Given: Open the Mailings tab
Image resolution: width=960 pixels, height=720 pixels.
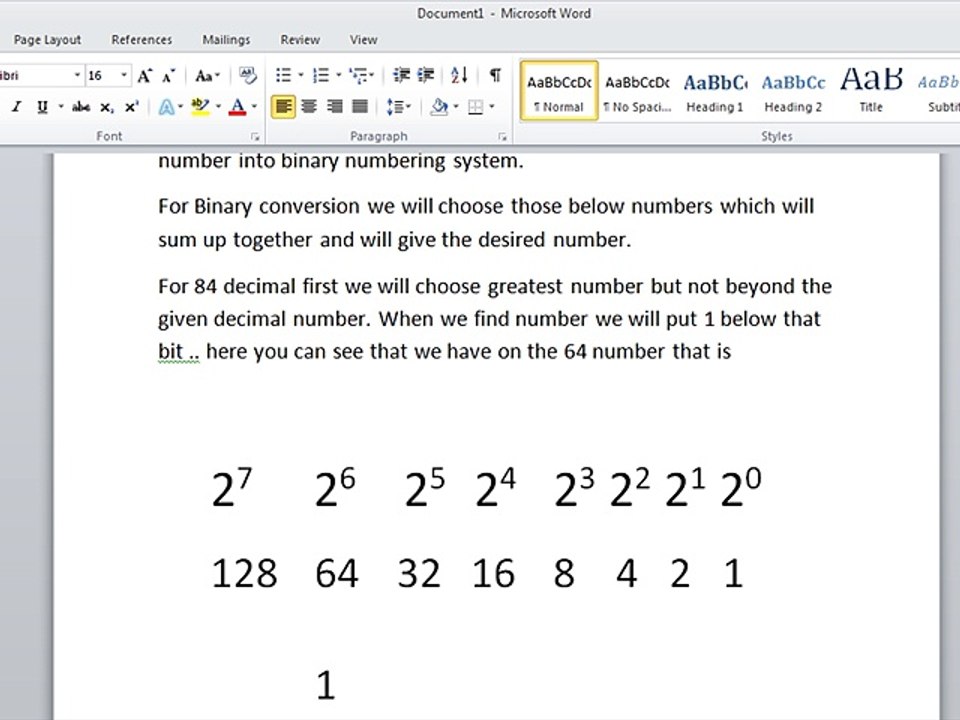Looking at the screenshot, I should (x=226, y=40).
